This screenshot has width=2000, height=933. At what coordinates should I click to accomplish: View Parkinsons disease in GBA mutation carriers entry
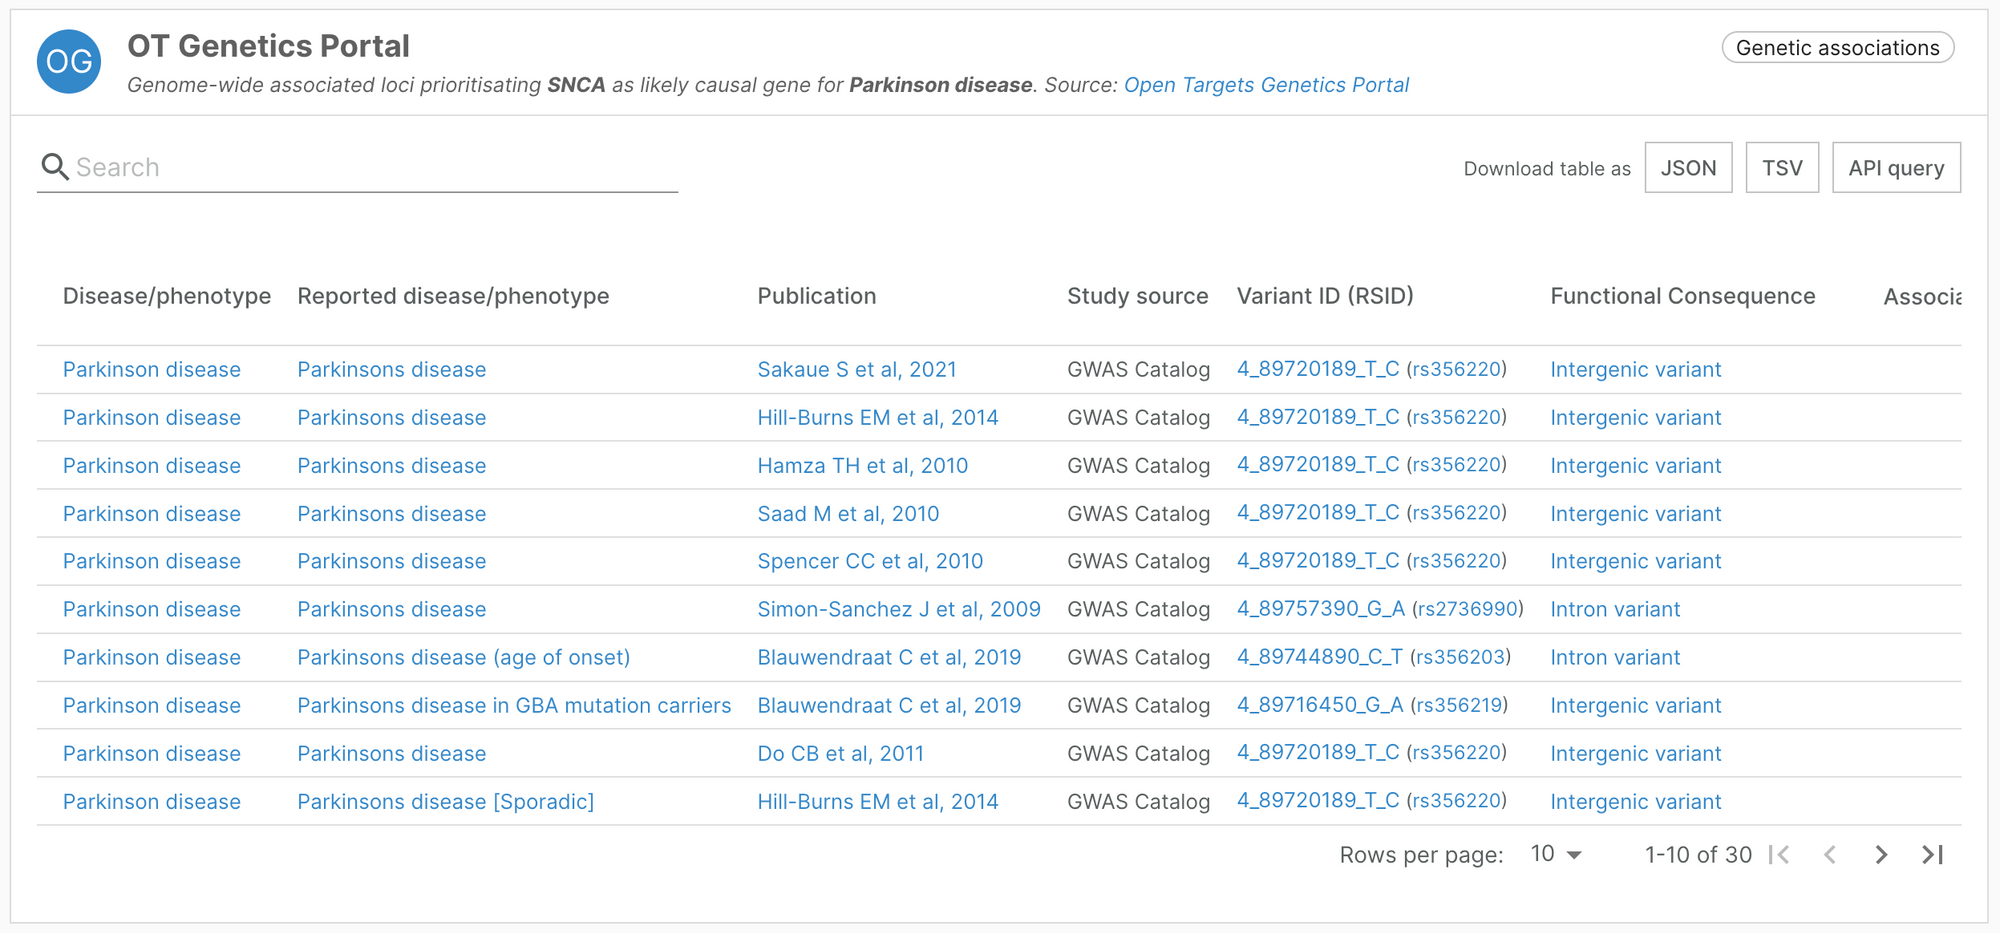coord(513,705)
